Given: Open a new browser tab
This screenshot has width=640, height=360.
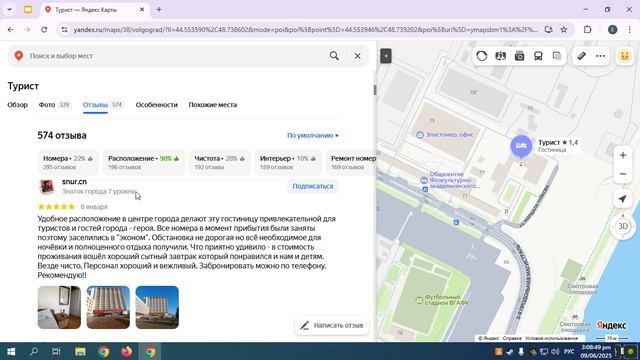Looking at the screenshot, I should coord(159,9).
